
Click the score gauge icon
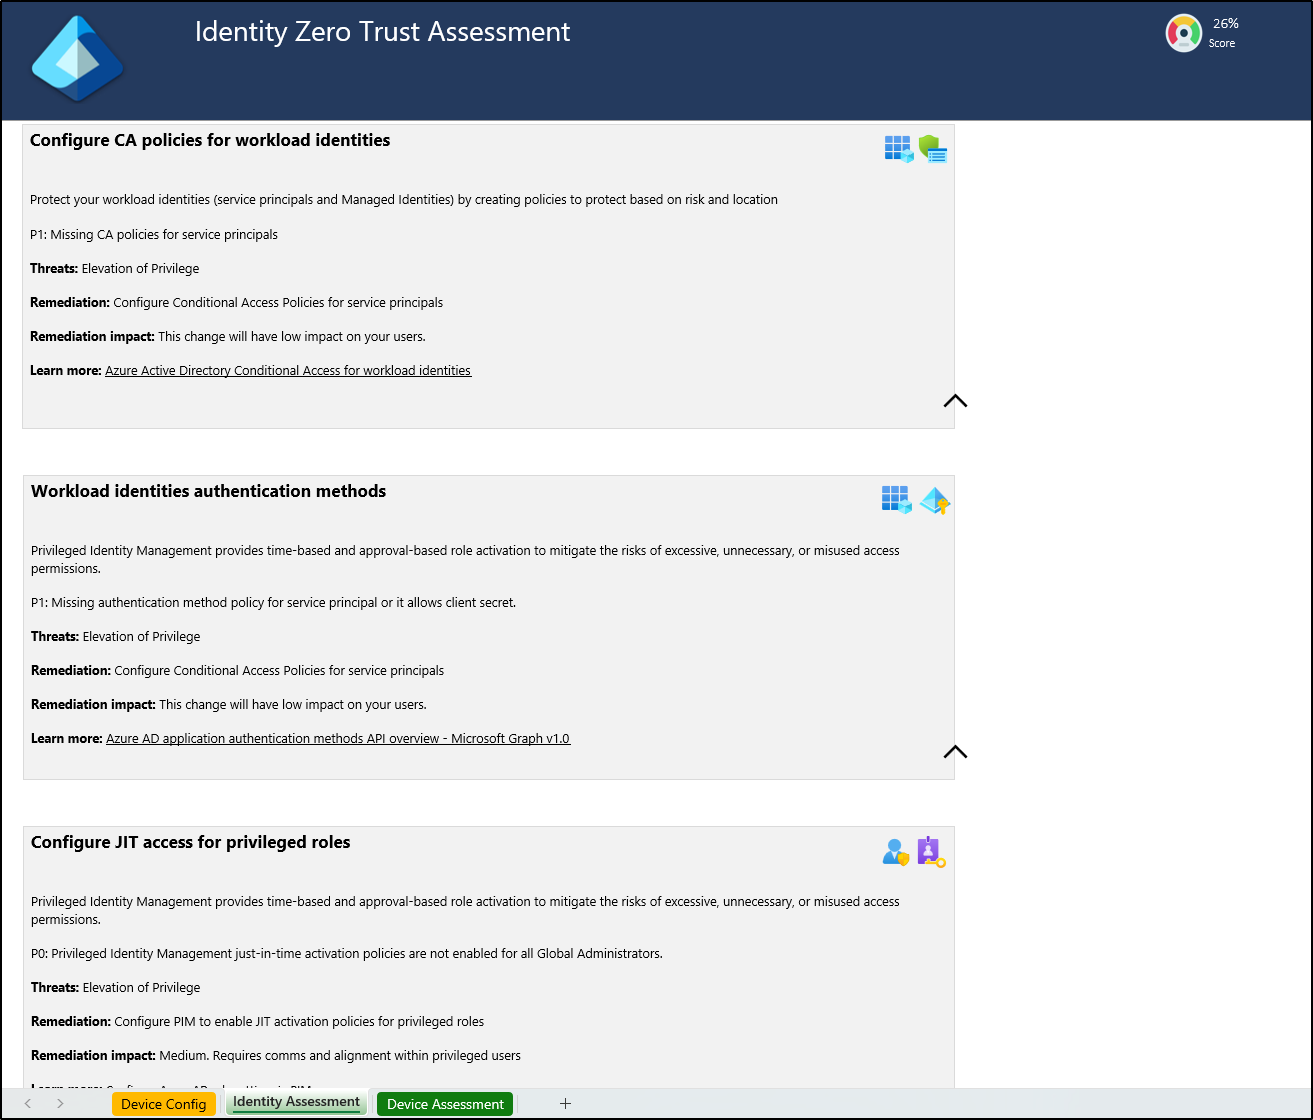1184,33
